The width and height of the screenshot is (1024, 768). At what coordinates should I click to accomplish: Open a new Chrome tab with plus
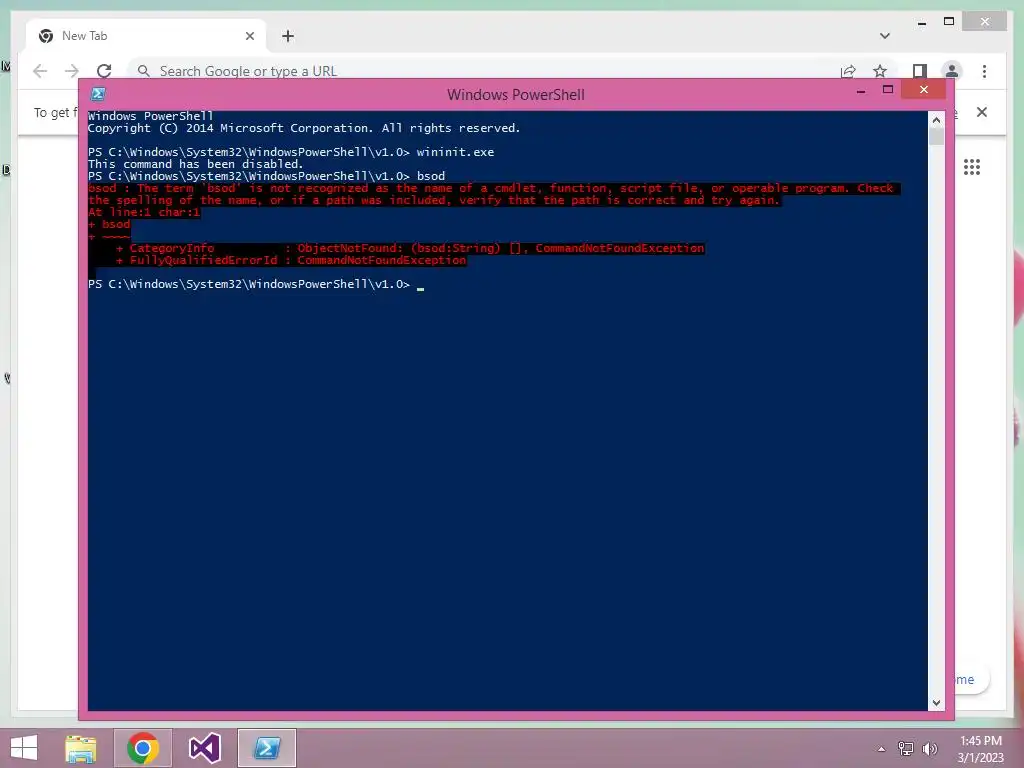[x=288, y=36]
